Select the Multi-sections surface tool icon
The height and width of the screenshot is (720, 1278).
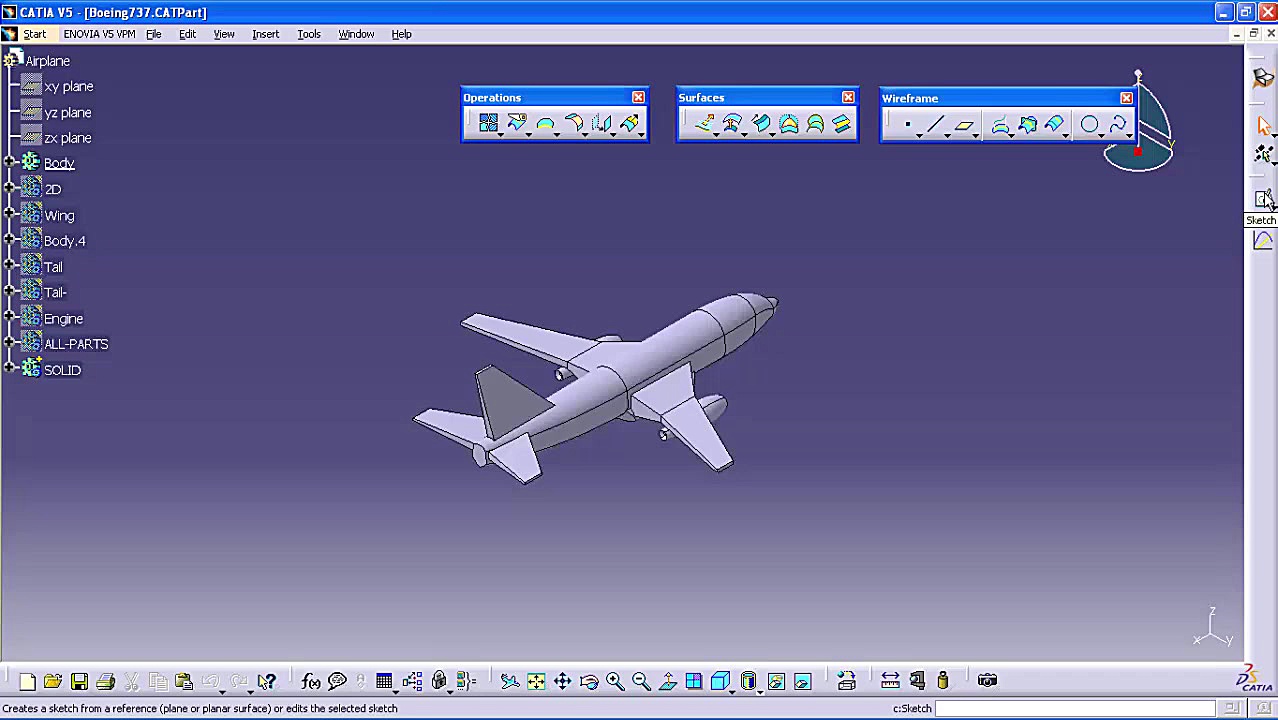point(815,123)
